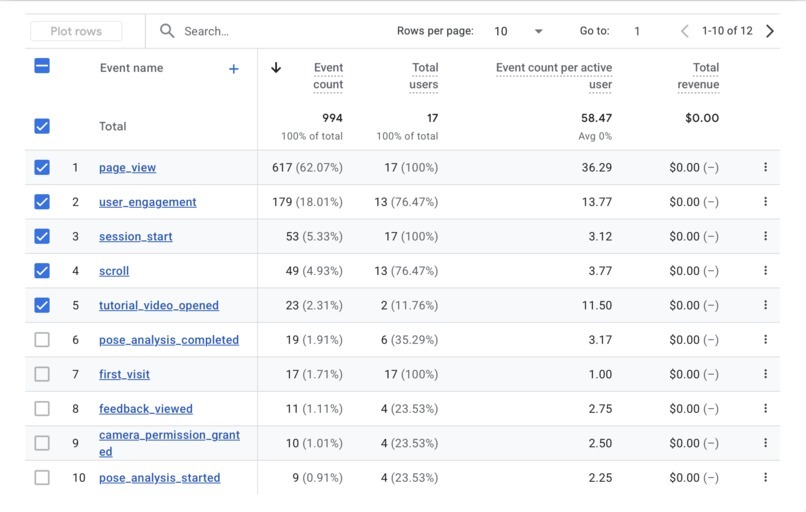
Task: Go to next page with right chevron
Action: [x=770, y=31]
